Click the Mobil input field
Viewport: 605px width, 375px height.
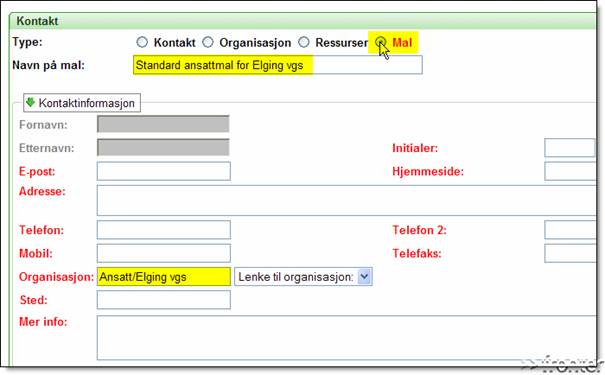164,253
